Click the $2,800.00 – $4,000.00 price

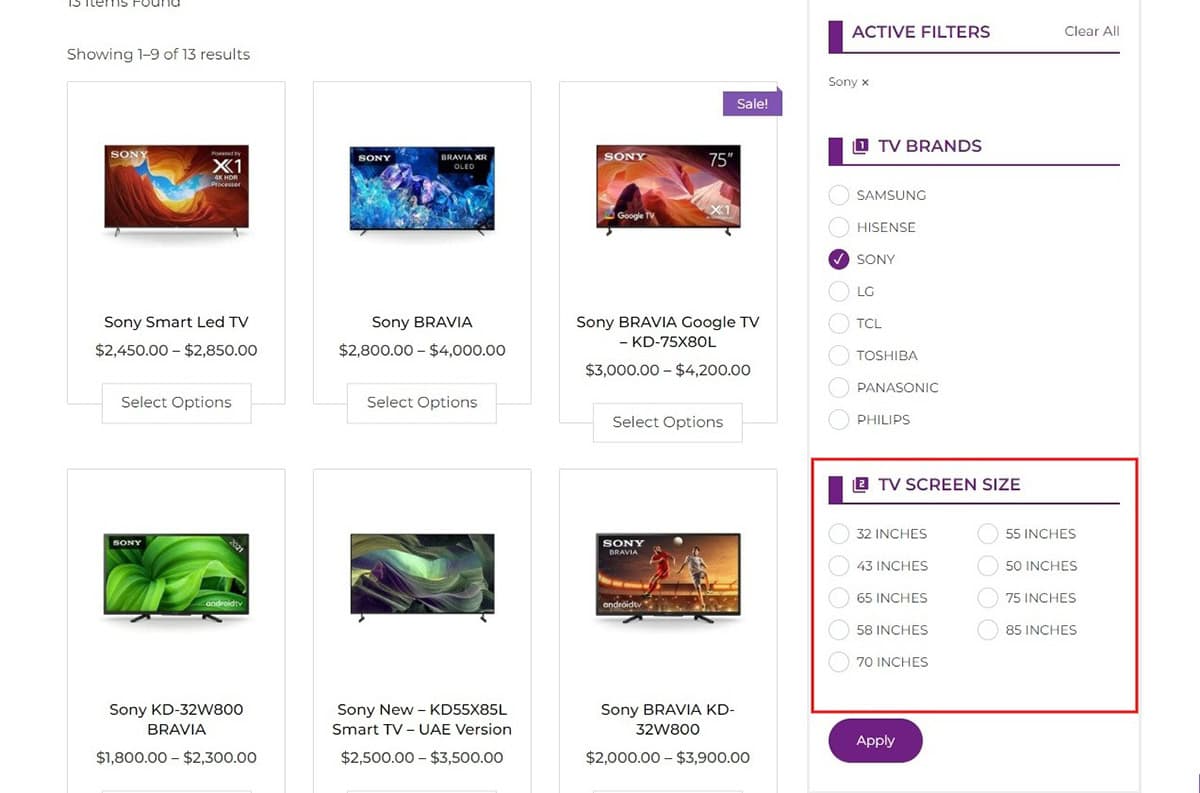tap(422, 351)
